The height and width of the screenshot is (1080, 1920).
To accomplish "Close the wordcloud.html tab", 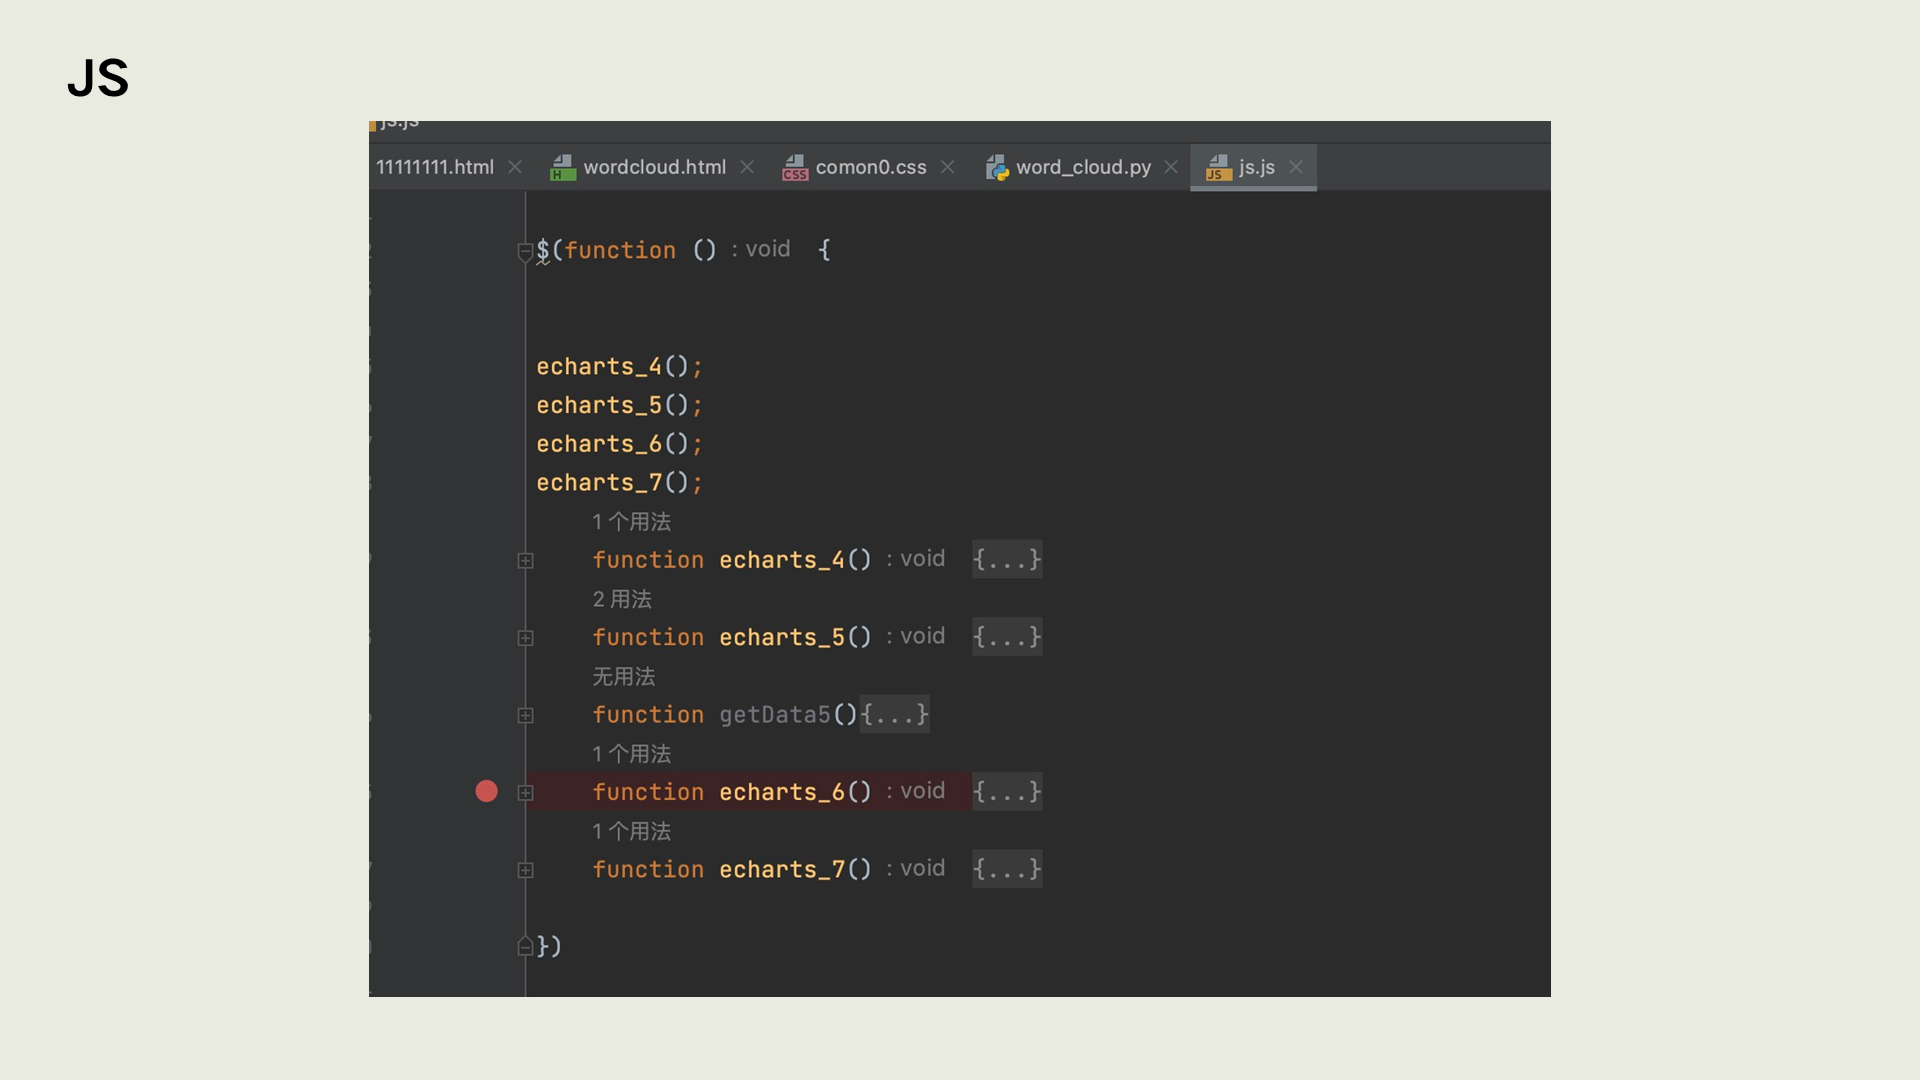I will (x=747, y=167).
